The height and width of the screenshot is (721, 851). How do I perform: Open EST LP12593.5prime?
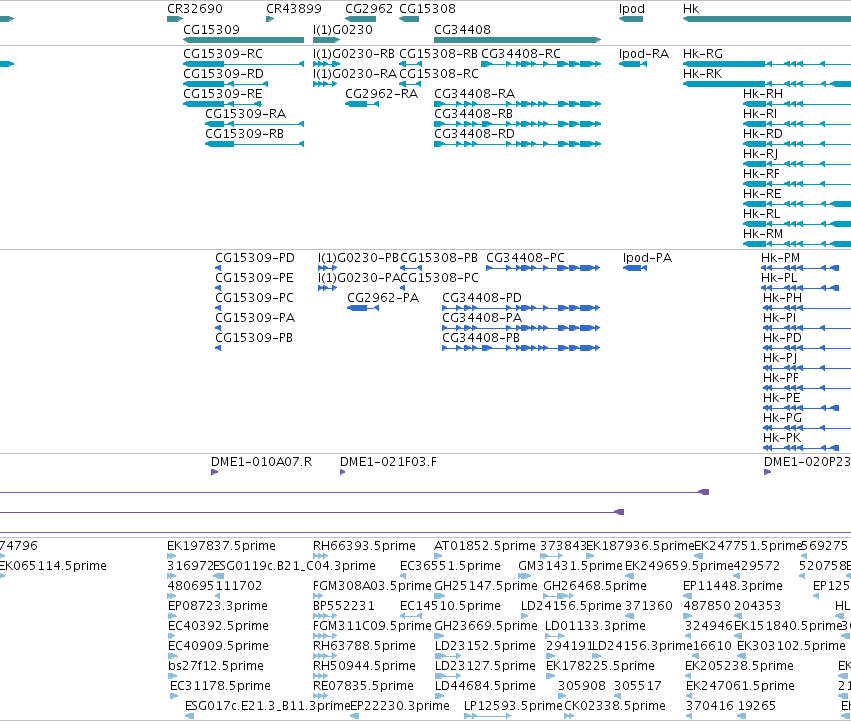coord(487,716)
